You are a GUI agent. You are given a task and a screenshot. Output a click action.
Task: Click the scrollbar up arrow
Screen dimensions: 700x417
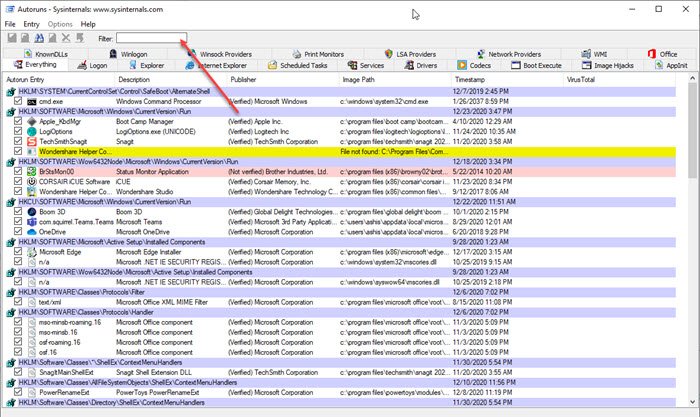pos(692,79)
